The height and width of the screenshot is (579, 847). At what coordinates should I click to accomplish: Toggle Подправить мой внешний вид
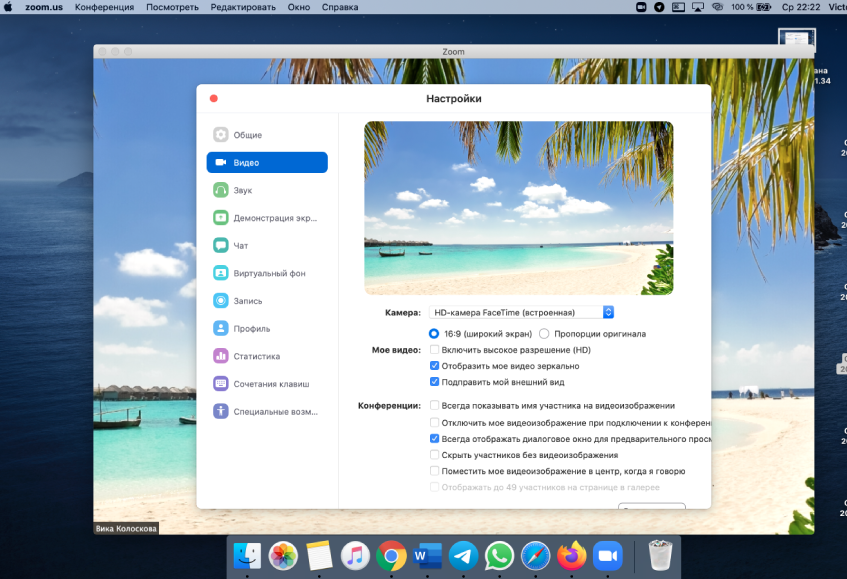click(x=434, y=382)
